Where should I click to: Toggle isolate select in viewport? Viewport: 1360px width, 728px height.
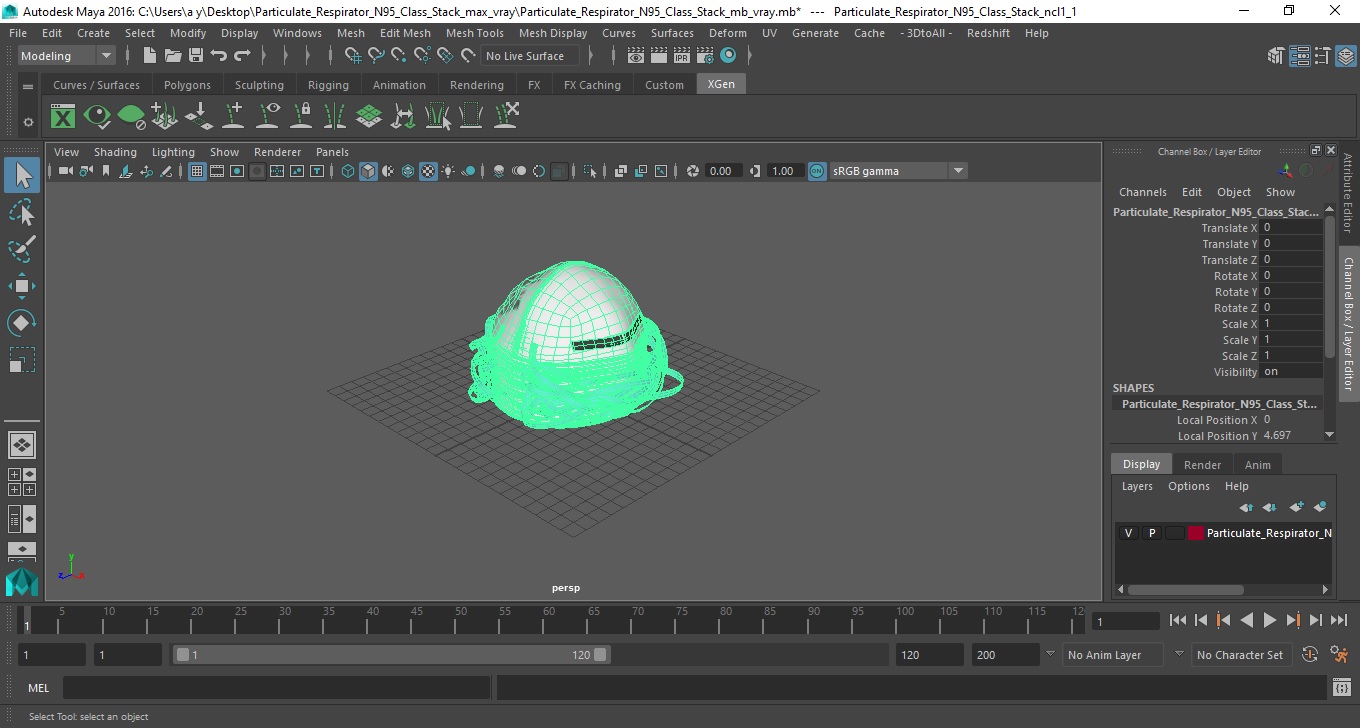pyautogui.click(x=590, y=171)
